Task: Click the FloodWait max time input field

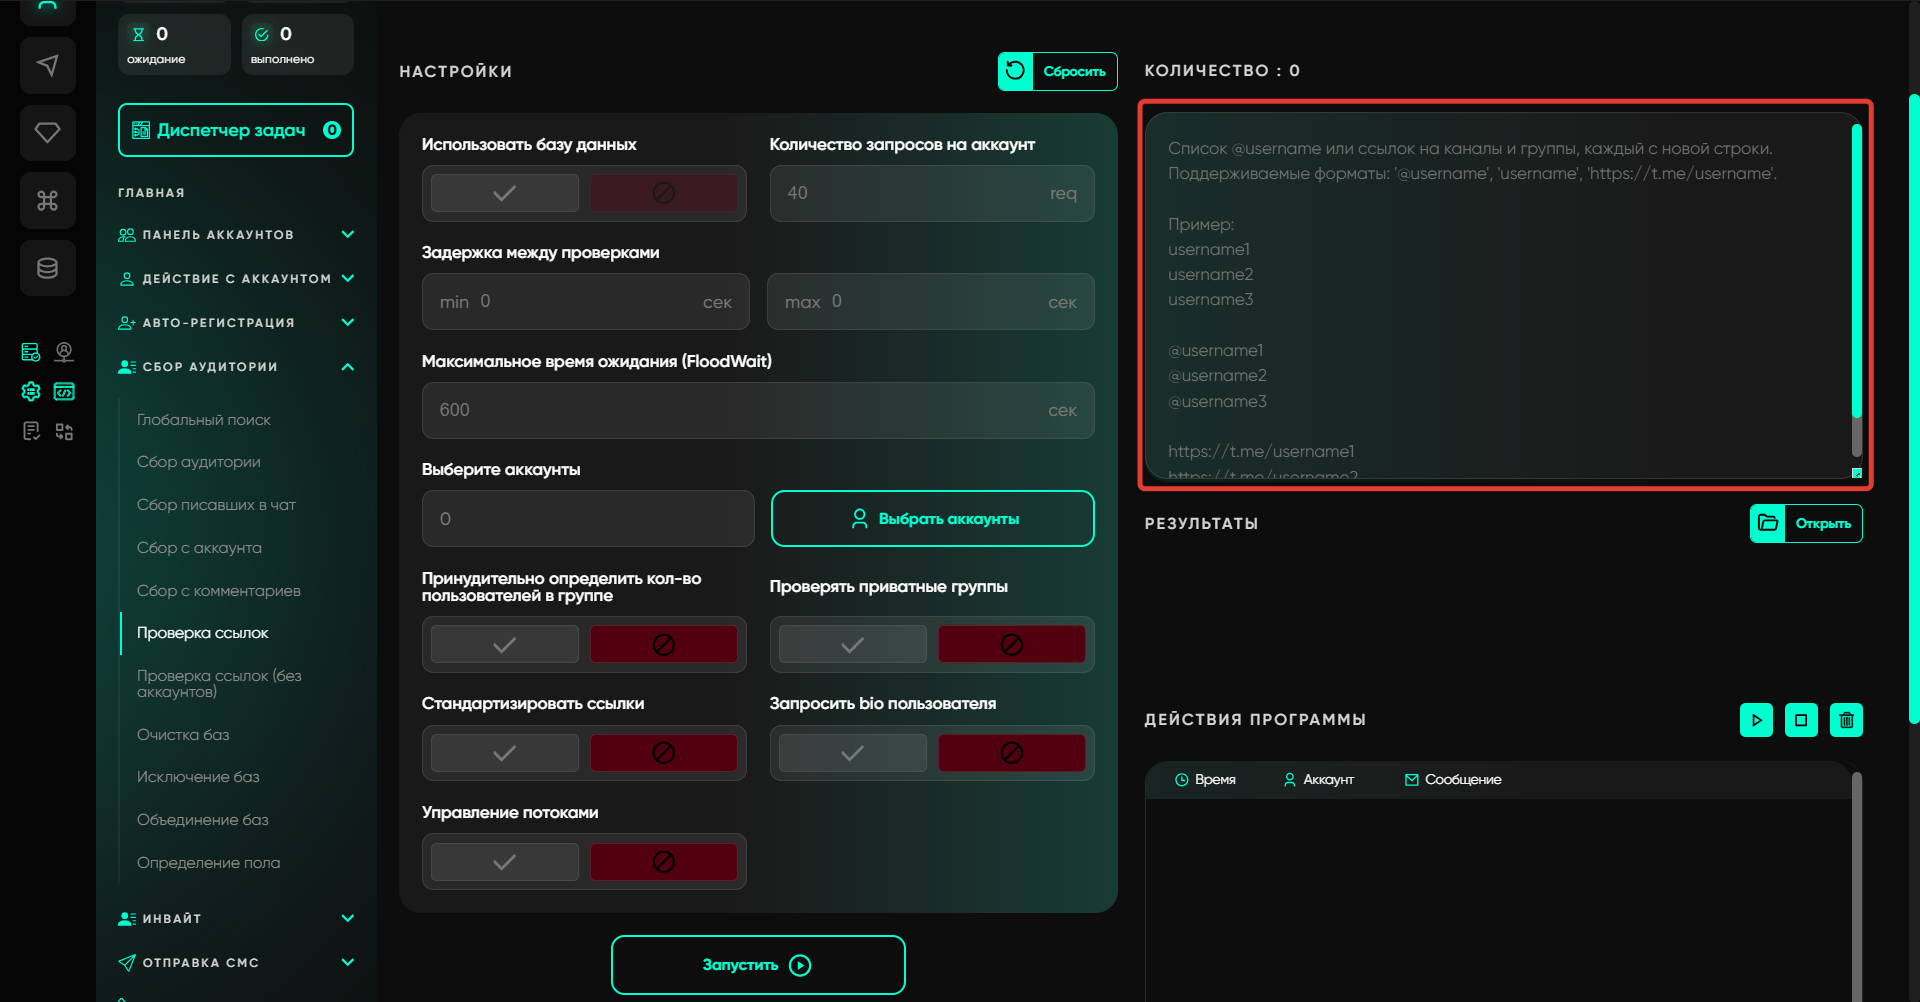Action: (740, 411)
